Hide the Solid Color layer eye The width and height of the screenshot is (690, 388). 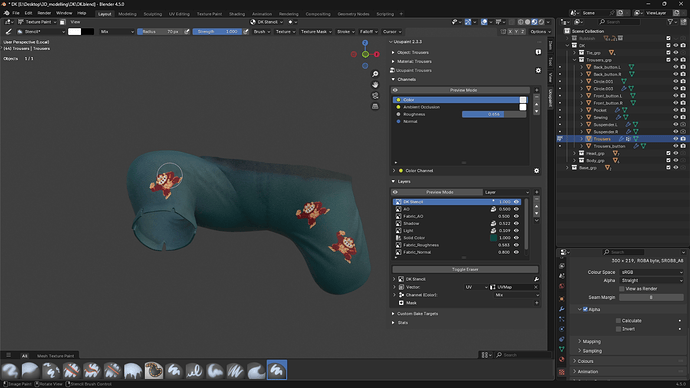(x=516, y=238)
